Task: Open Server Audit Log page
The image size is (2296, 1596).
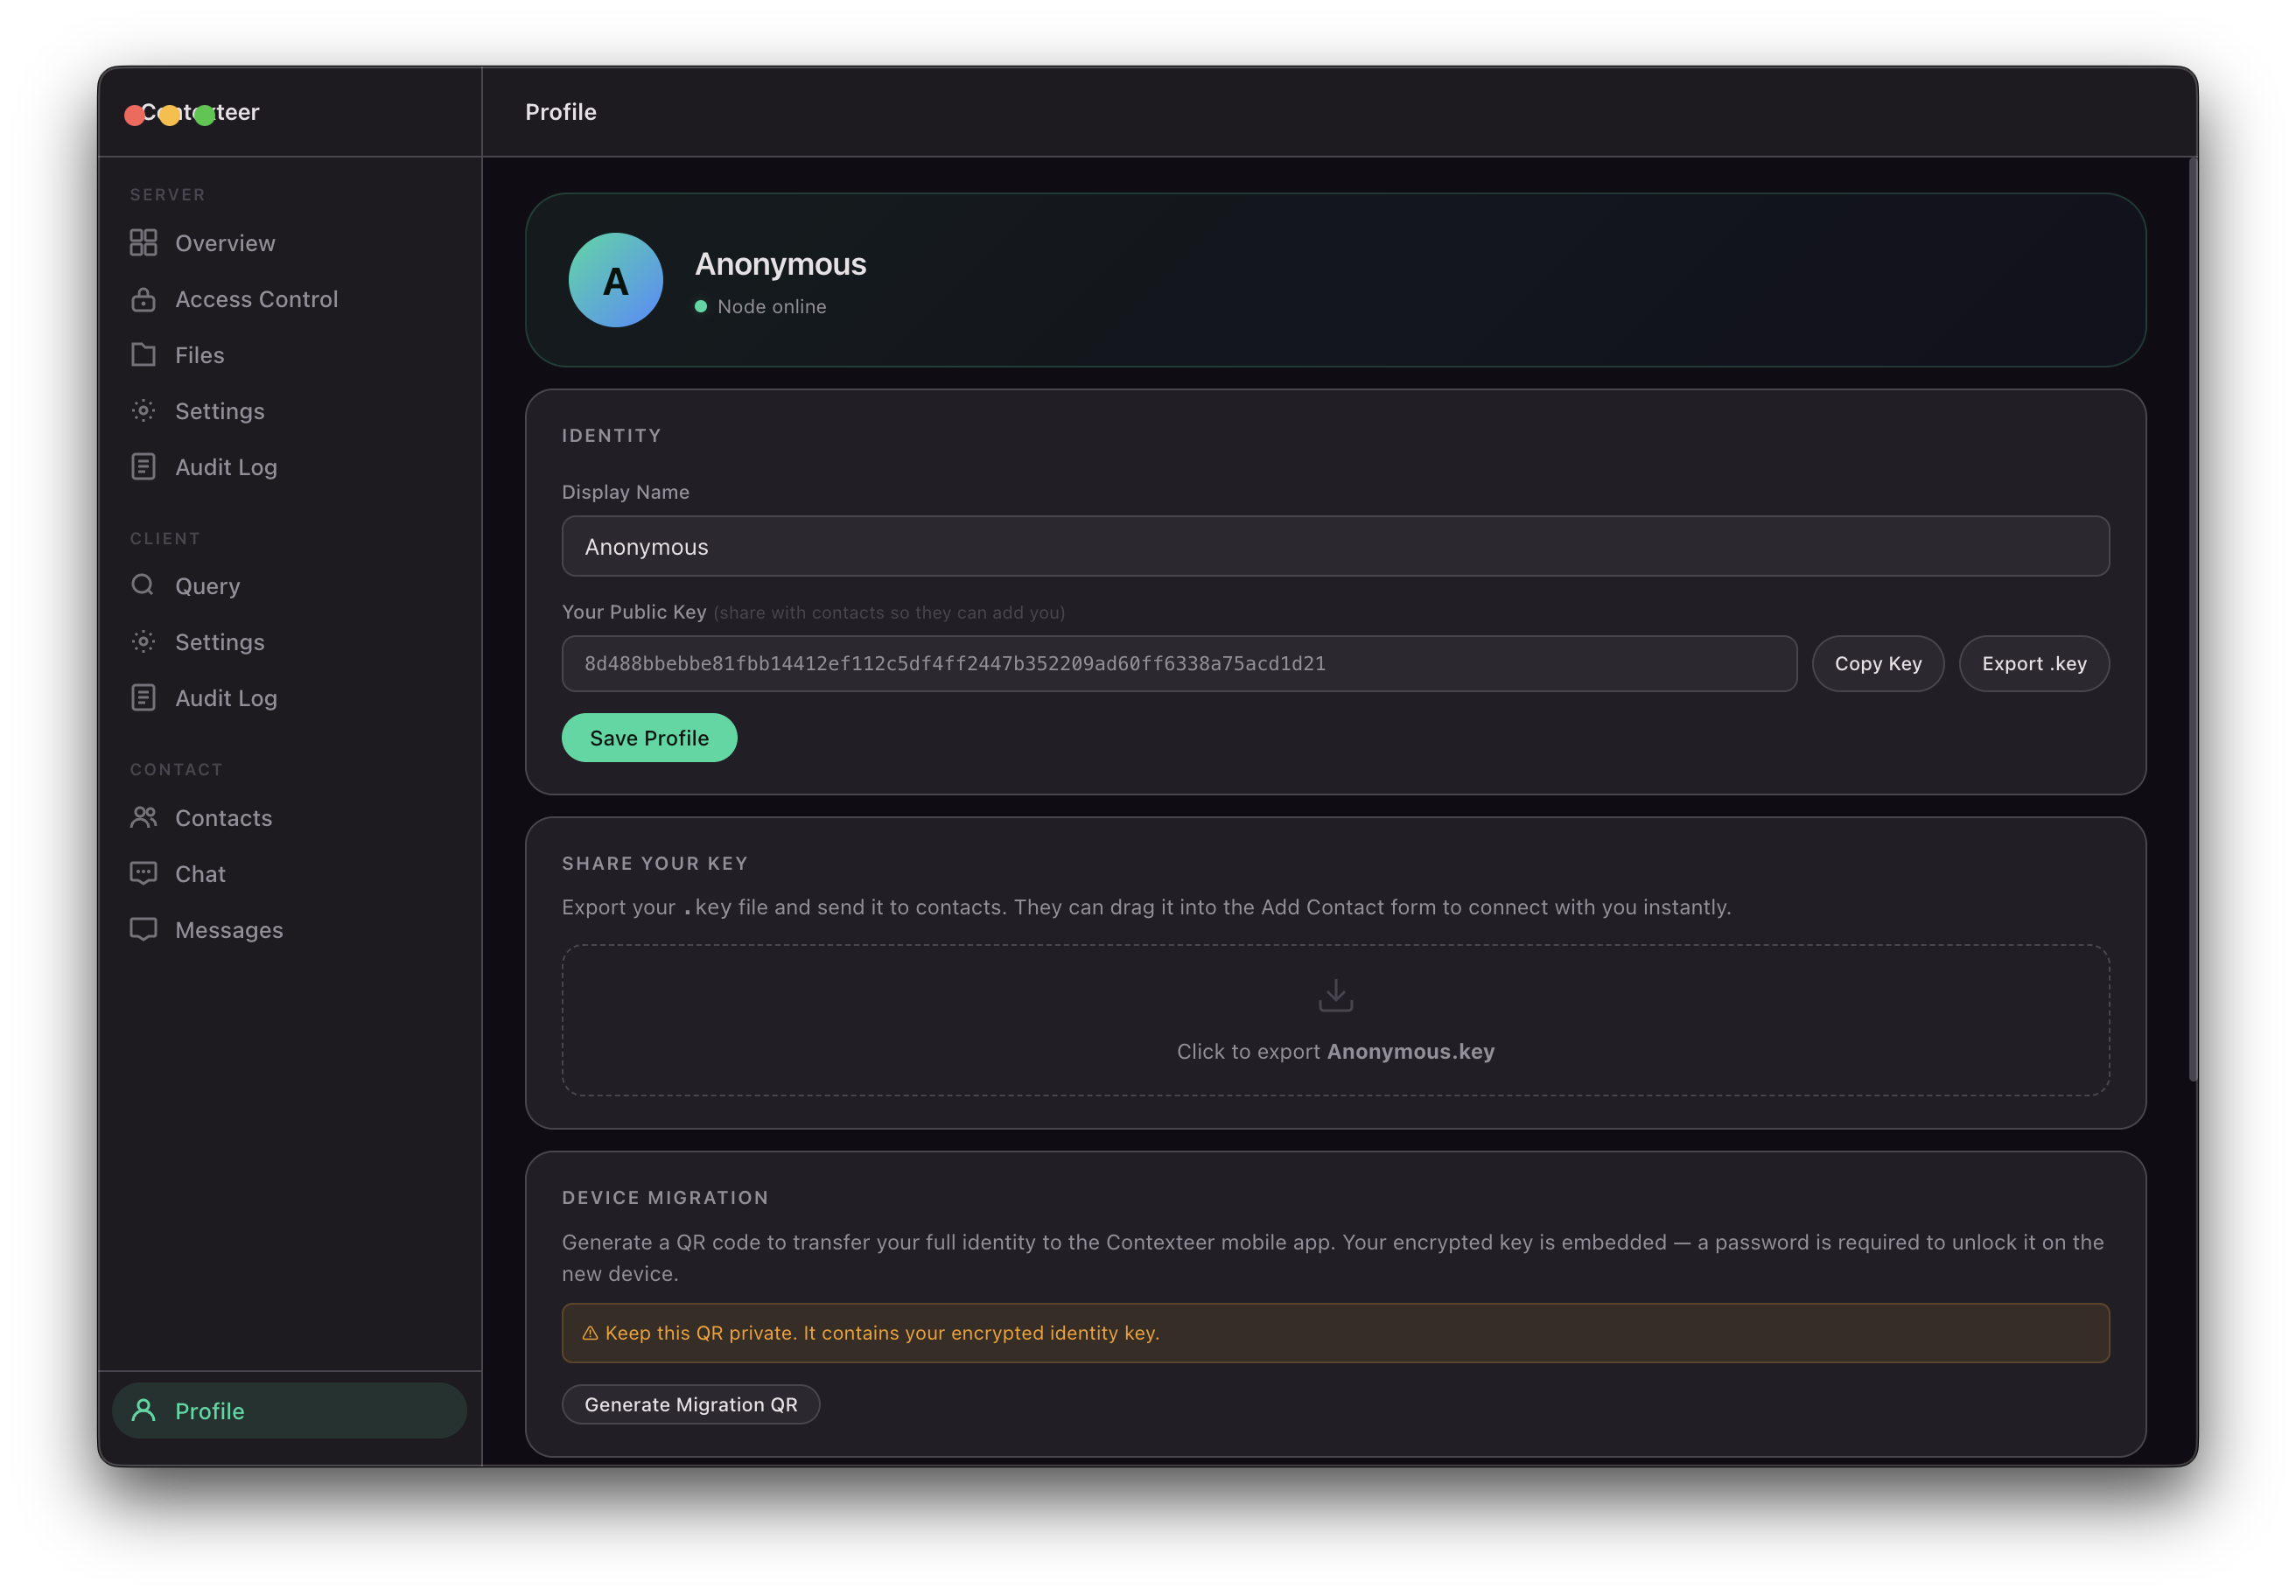Action: pyautogui.click(x=226, y=467)
